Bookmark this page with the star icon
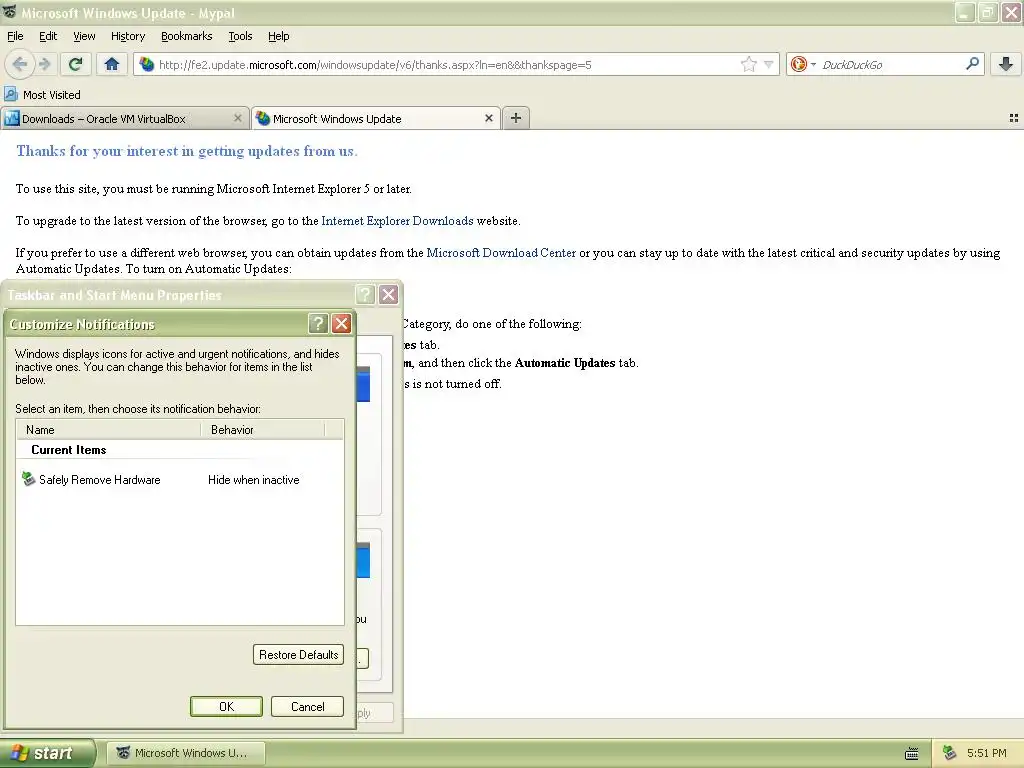The height and width of the screenshot is (768, 1024). click(748, 65)
